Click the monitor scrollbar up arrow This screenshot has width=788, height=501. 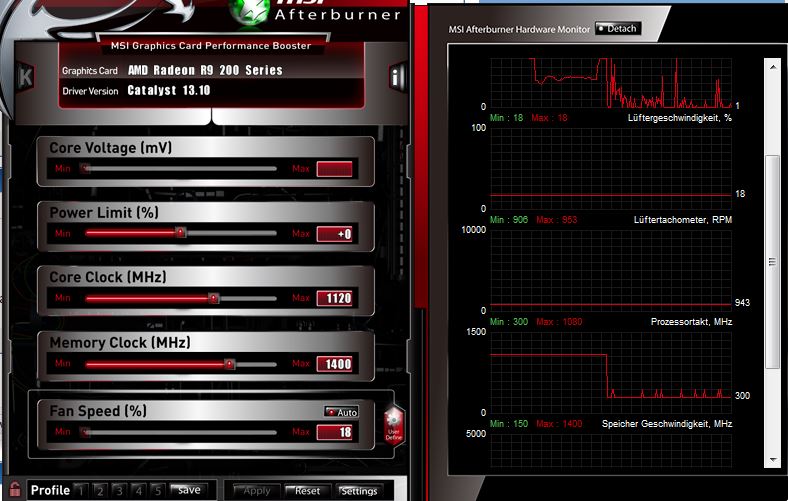tap(772, 67)
